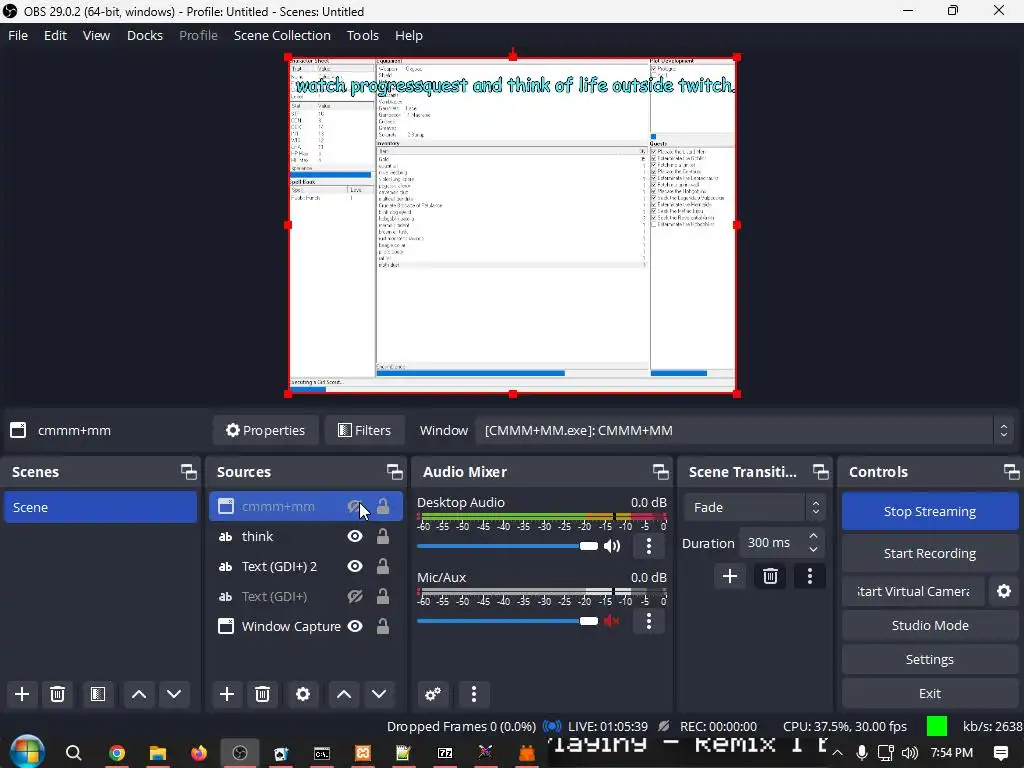The image size is (1024, 768).
Task: Open the Edit menu
Action: [x=55, y=35]
